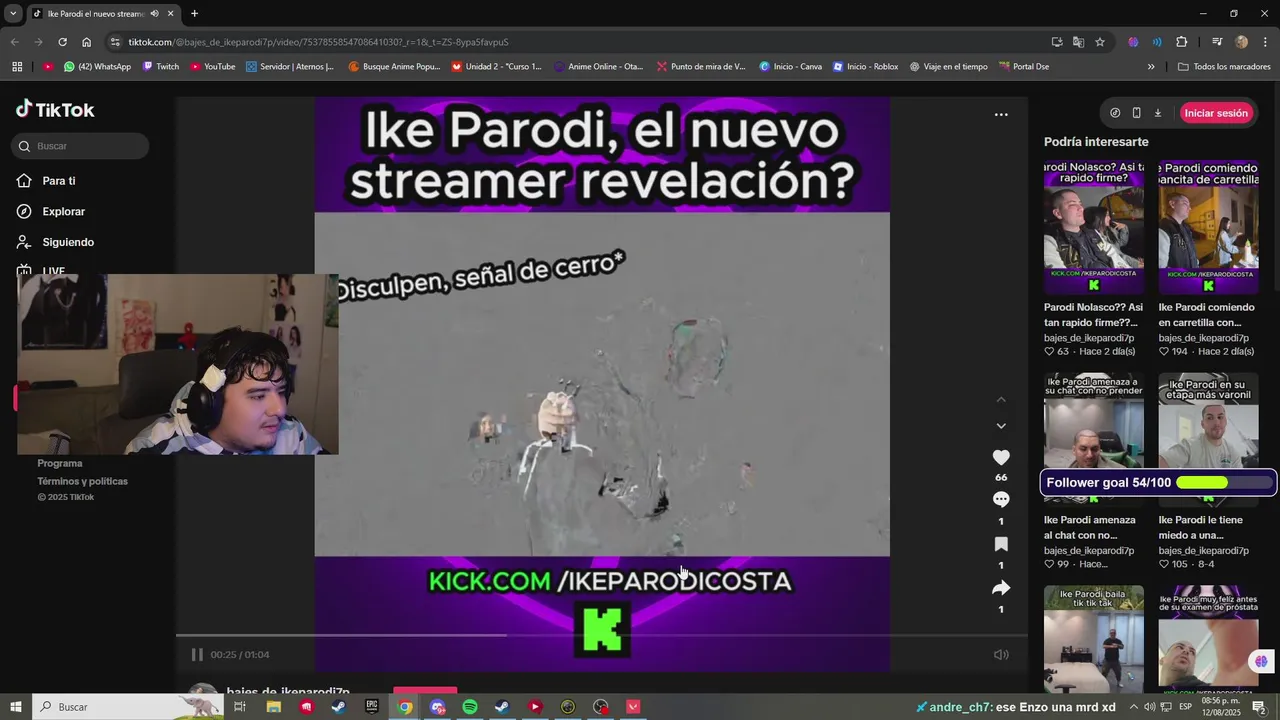Expand hidden bookmarks chevron
Image resolution: width=1280 pixels, height=720 pixels.
[x=1151, y=67]
